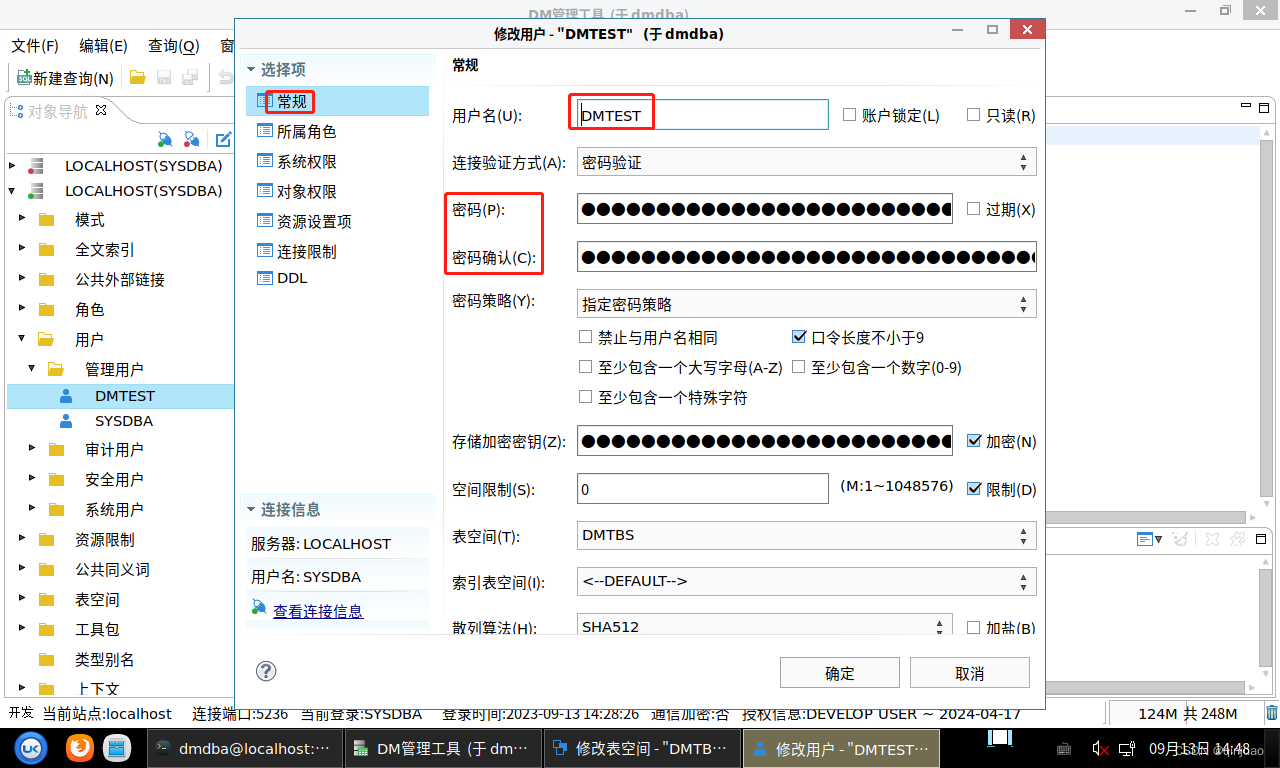This screenshot has width=1280, height=768.
Task: Open the 密码策略 dropdown
Action: pos(806,304)
